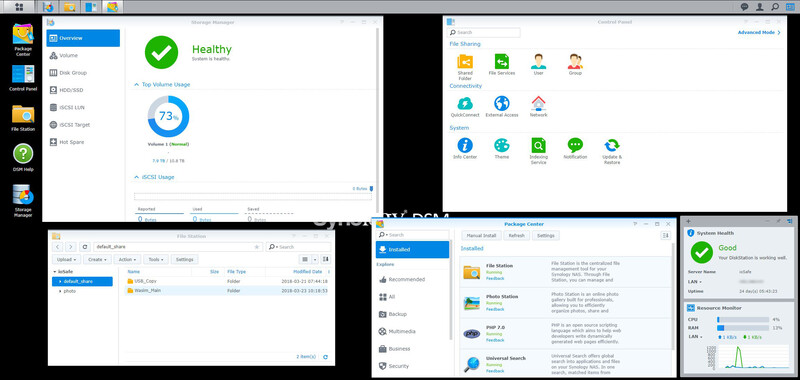Go back in File Station navigation
800x380 pixels.
tap(58, 247)
